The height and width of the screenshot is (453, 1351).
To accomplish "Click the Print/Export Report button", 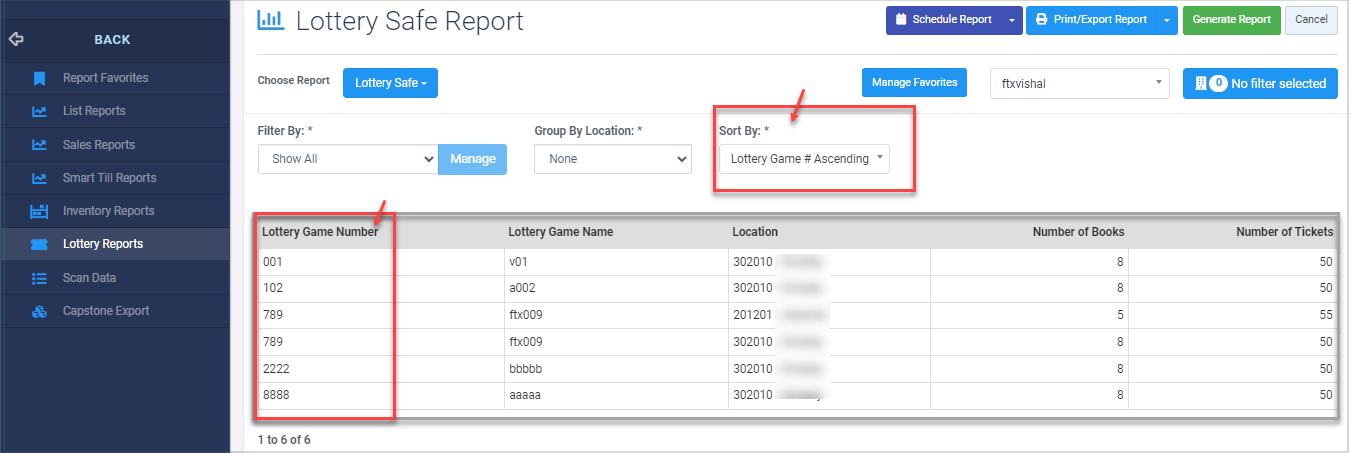I will pos(1090,19).
